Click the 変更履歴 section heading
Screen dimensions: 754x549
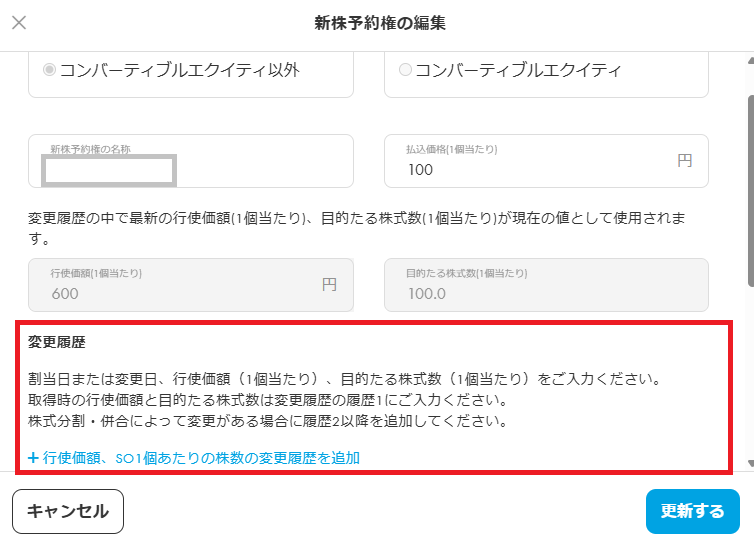[57, 342]
